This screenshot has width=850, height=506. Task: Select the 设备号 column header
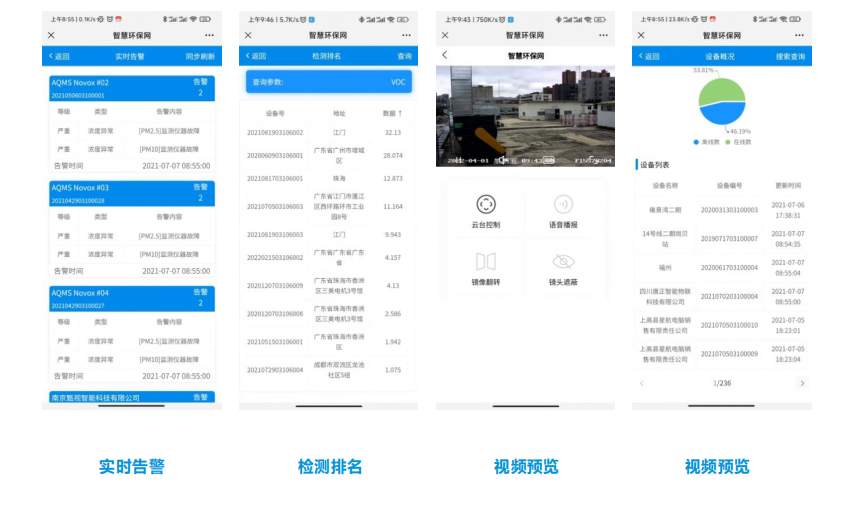click(x=275, y=113)
